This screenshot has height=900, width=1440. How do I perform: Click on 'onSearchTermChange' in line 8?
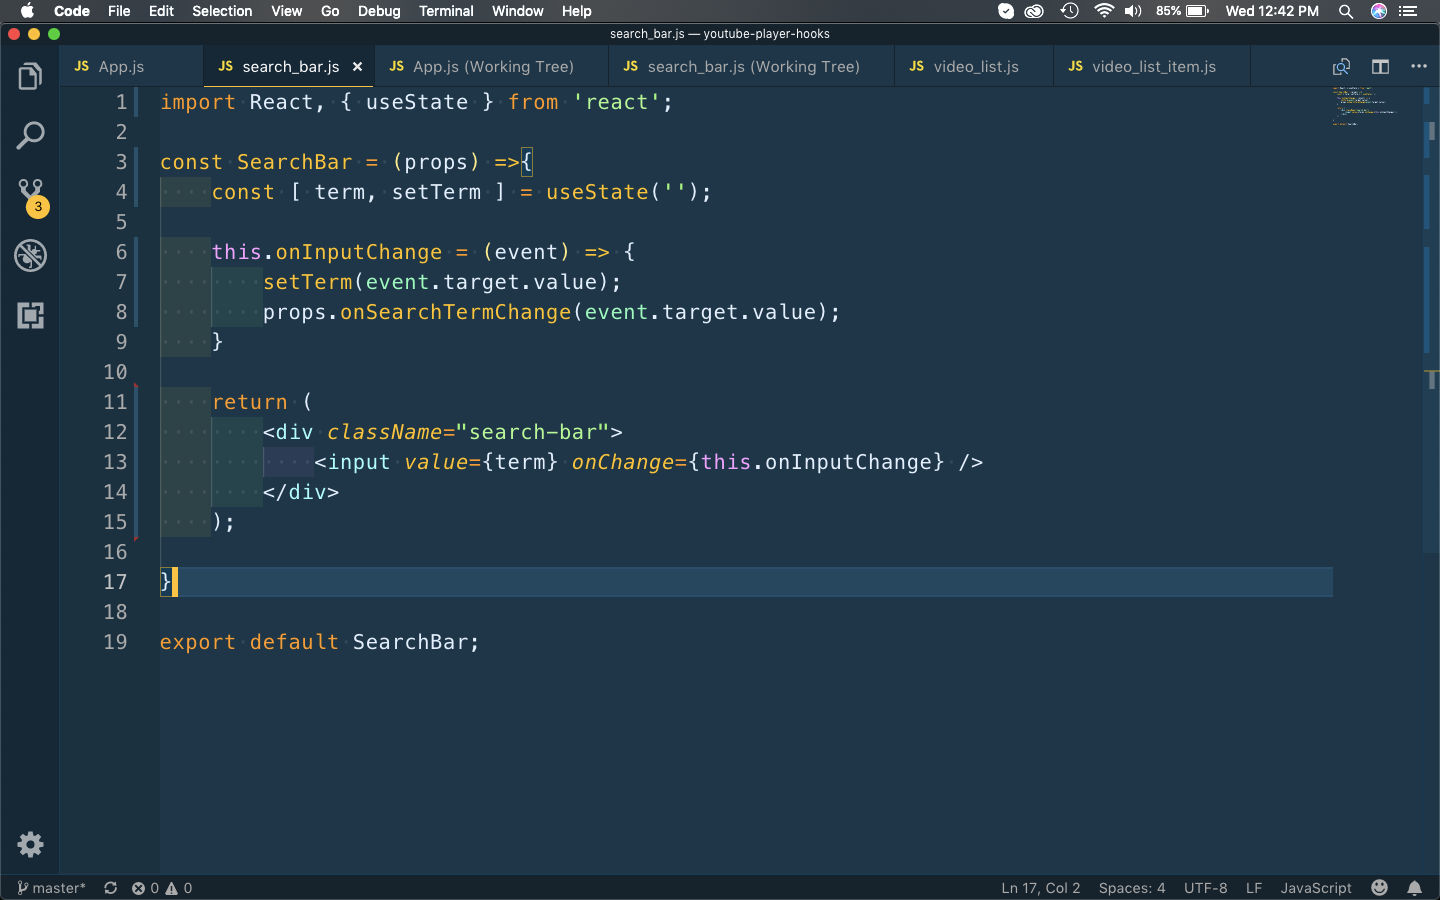[456, 312]
